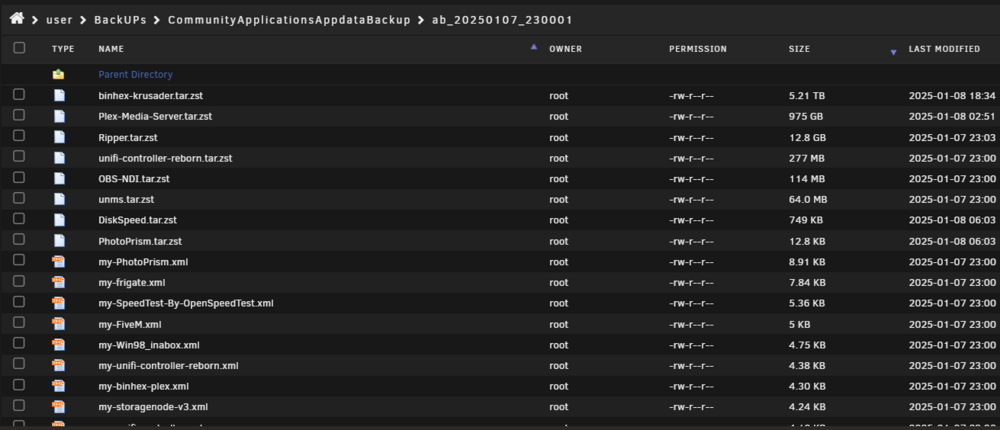Click file name my-Win98_inabox.xml

[149, 345]
